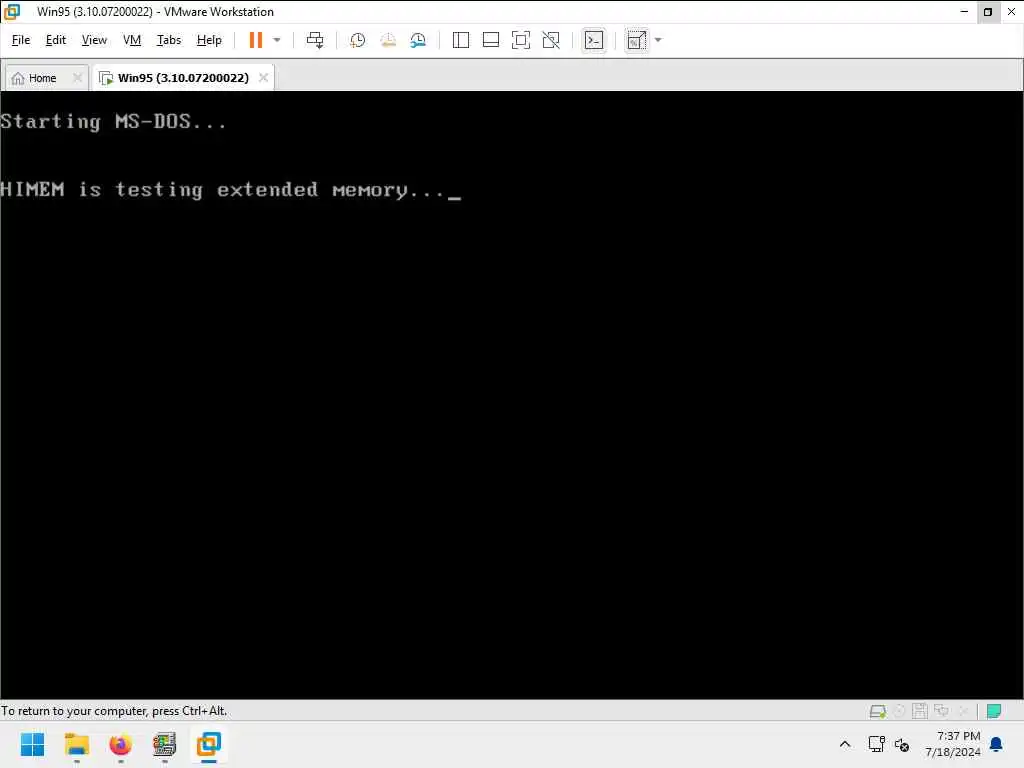Image resolution: width=1024 pixels, height=768 pixels.
Task: Open the Windows Start menu
Action: 33,744
